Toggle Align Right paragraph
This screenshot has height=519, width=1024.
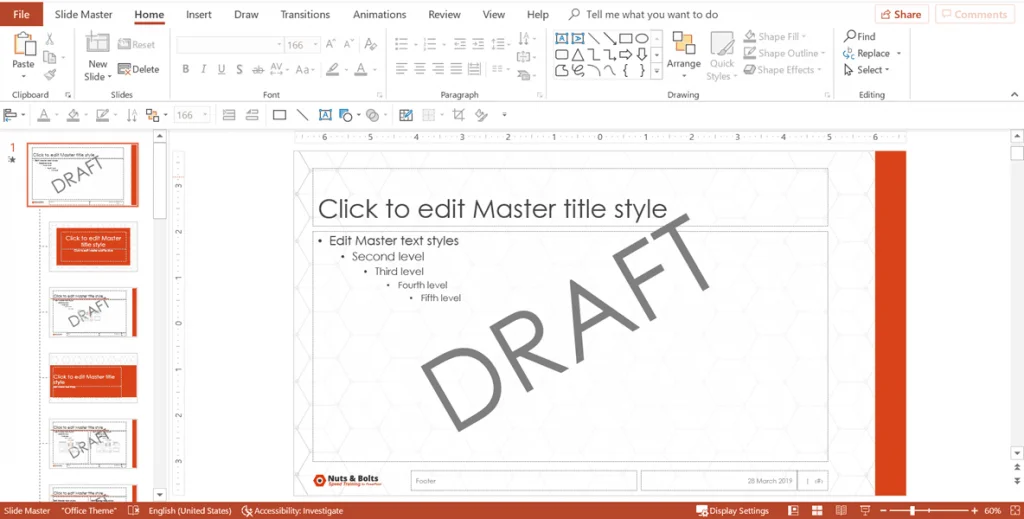pyautogui.click(x=438, y=69)
